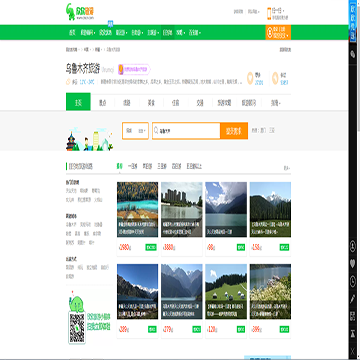Open the orange mobile phone icon in header
Screen dimensions: 360x360
(x=269, y=14)
